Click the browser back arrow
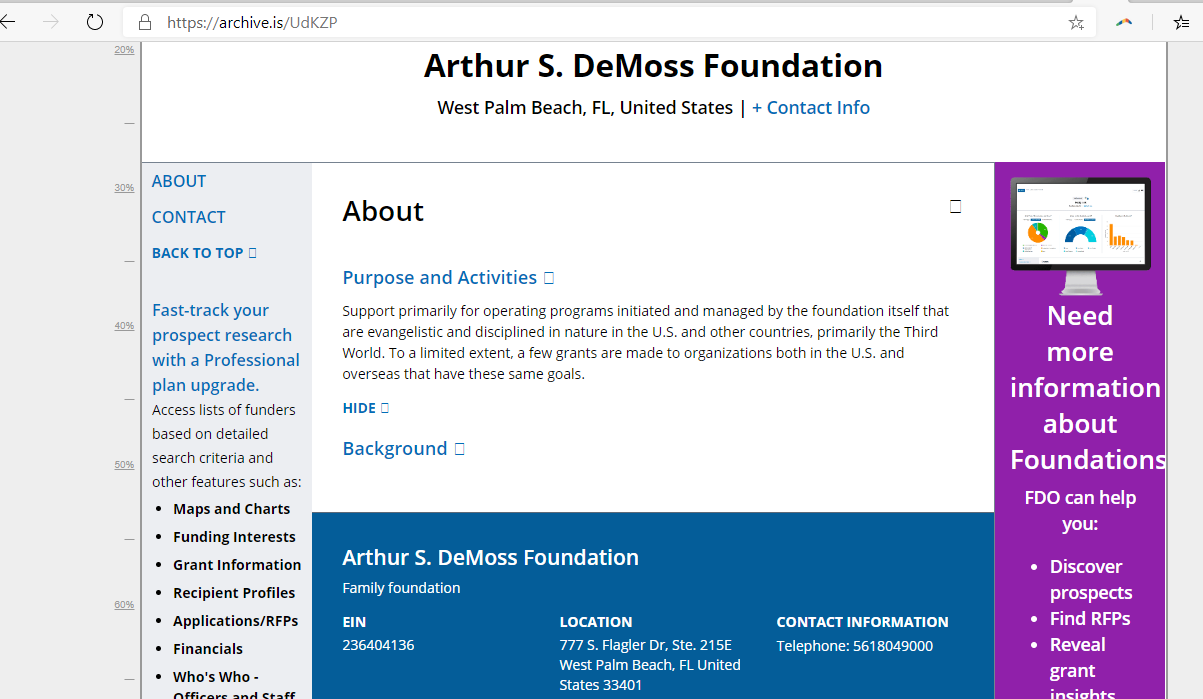This screenshot has height=699, width=1203. pyautogui.click(x=7, y=22)
